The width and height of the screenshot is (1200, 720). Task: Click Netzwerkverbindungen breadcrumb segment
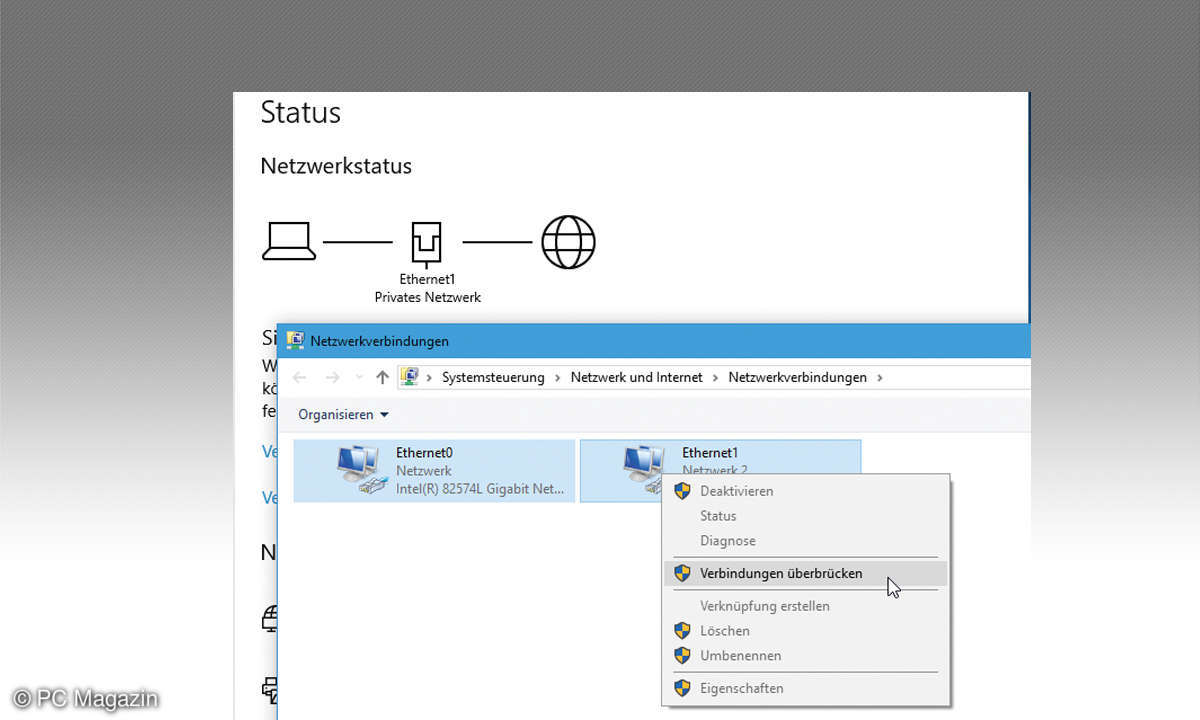[797, 377]
